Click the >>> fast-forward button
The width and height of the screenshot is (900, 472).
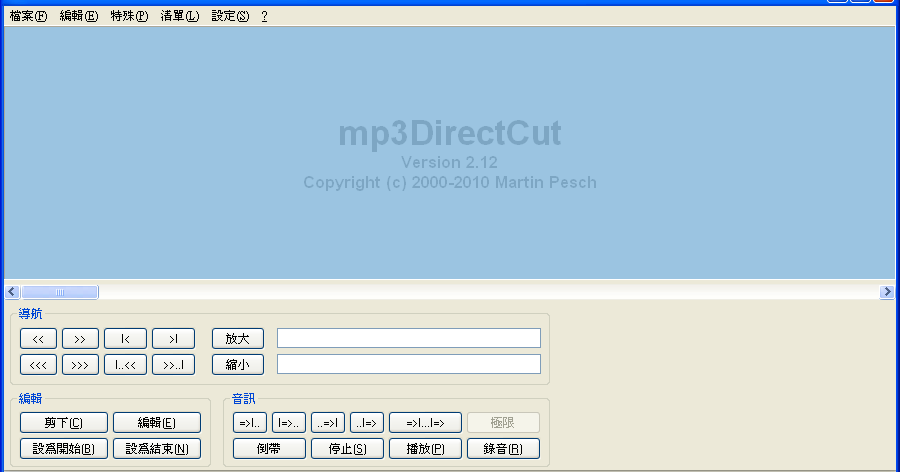(80, 365)
